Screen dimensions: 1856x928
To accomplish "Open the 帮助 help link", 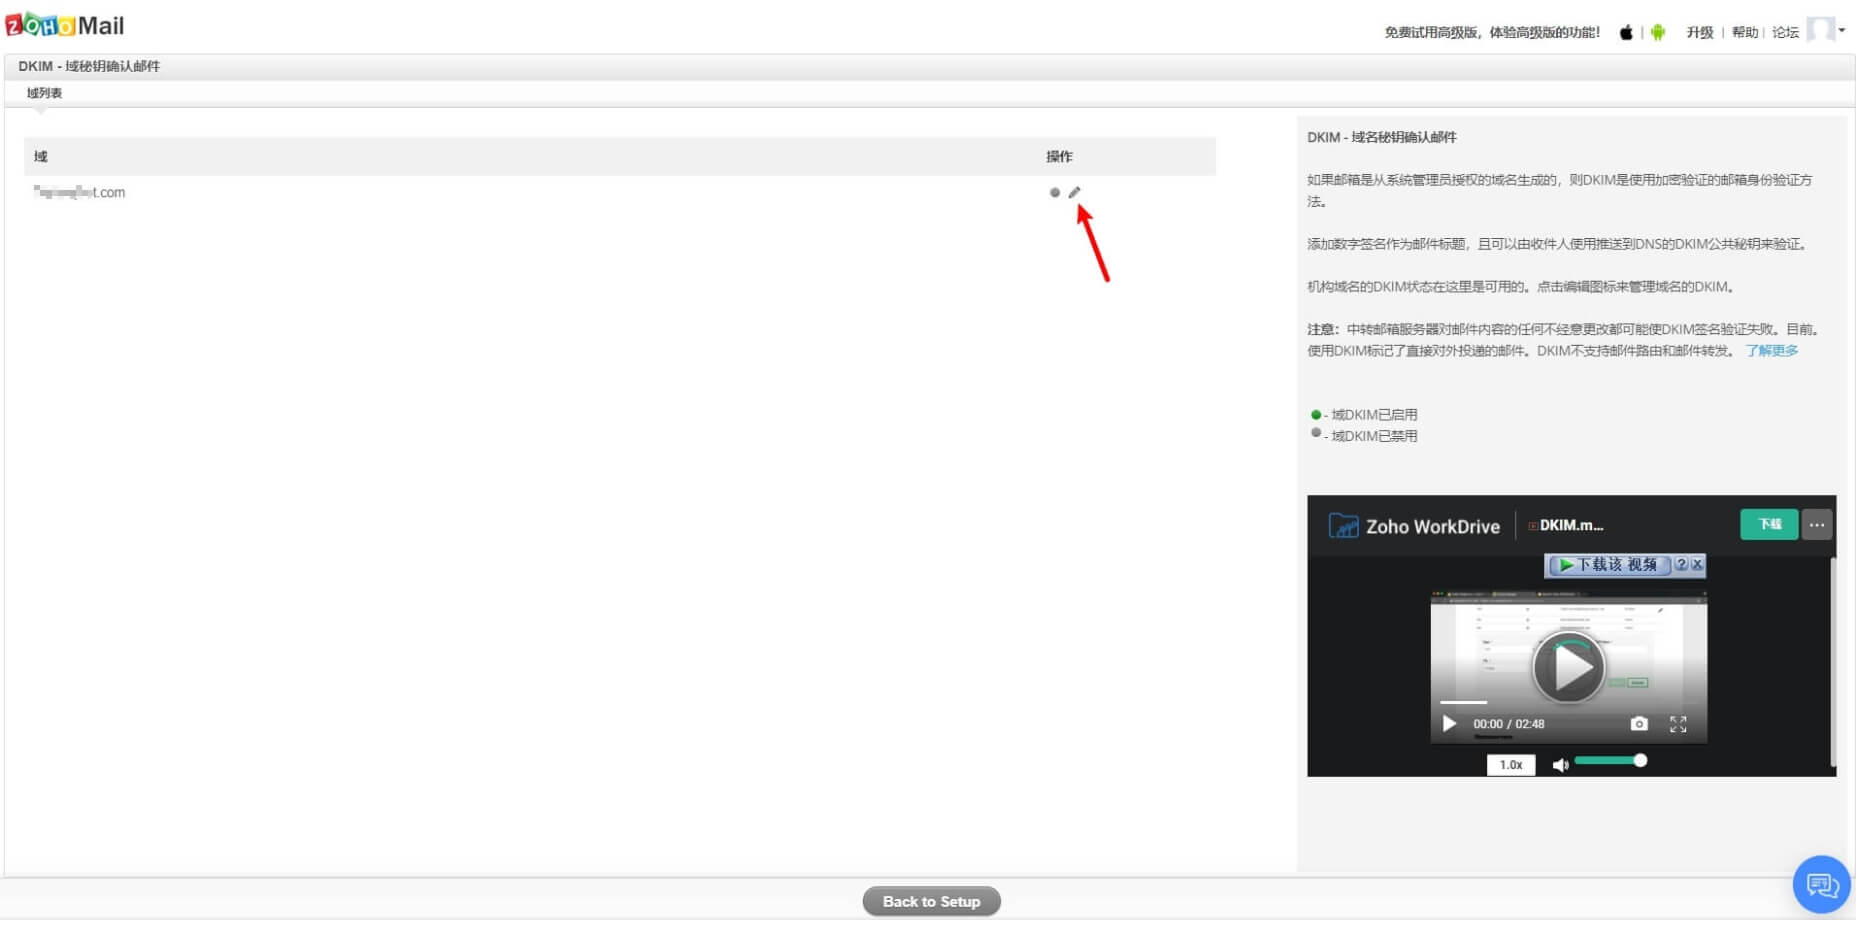I will click(x=1744, y=32).
